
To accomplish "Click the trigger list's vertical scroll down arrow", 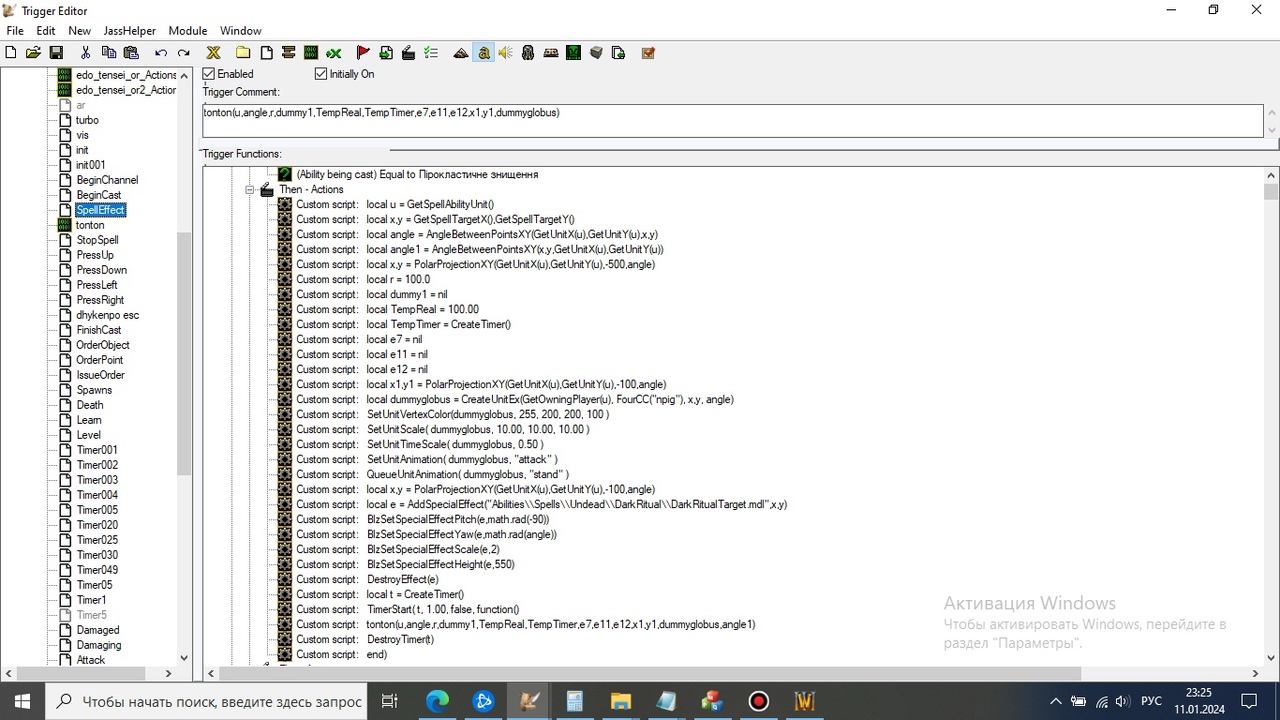I will [184, 658].
